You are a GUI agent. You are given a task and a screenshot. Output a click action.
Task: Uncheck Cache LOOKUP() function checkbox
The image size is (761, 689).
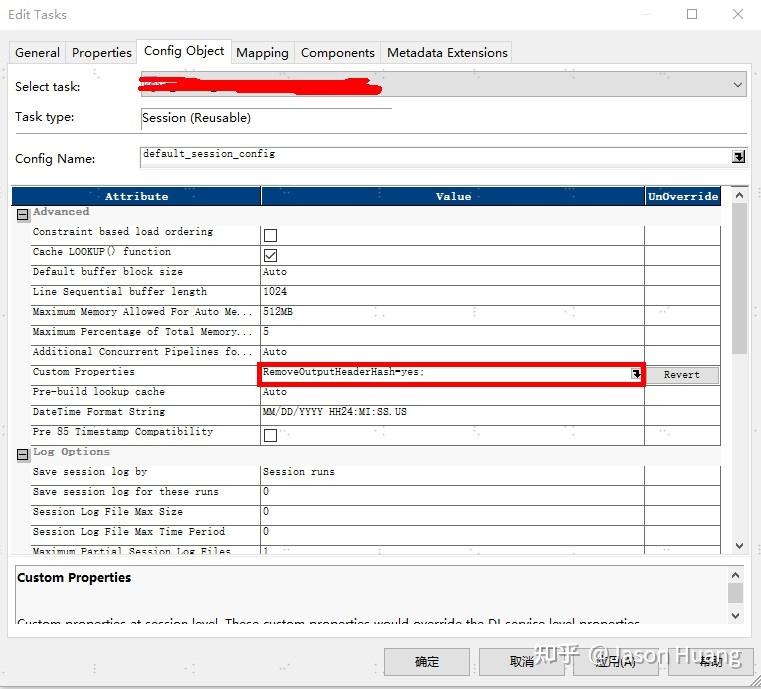click(270, 255)
